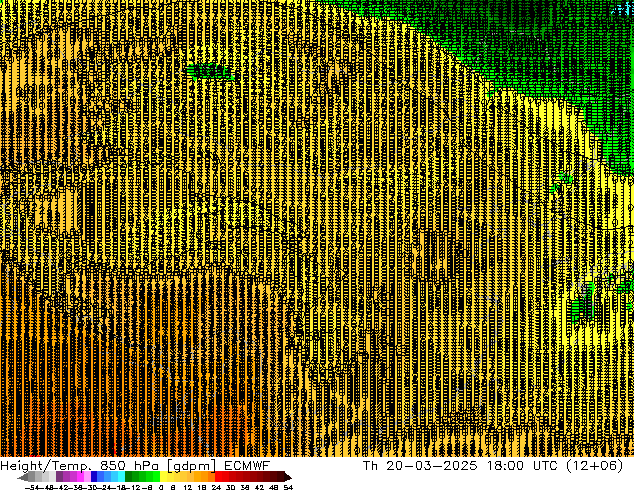The image size is (634, 490).
Task: Click the 'Height/Temp. 850 hPa' title text
Action: click(78, 466)
